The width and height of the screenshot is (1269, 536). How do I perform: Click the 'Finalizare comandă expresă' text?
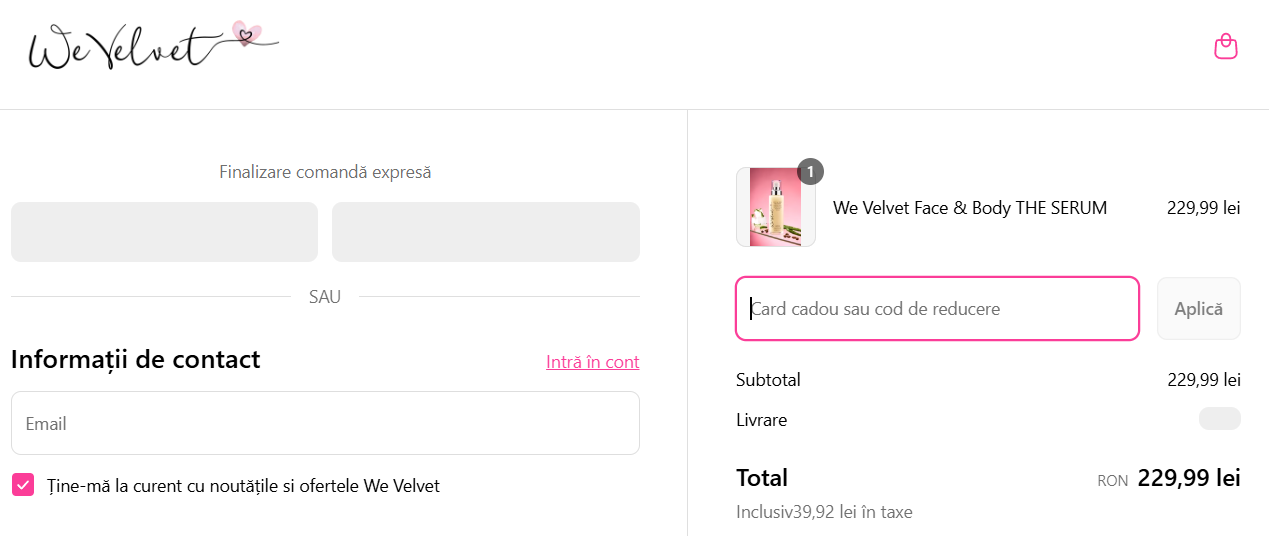tap(325, 172)
